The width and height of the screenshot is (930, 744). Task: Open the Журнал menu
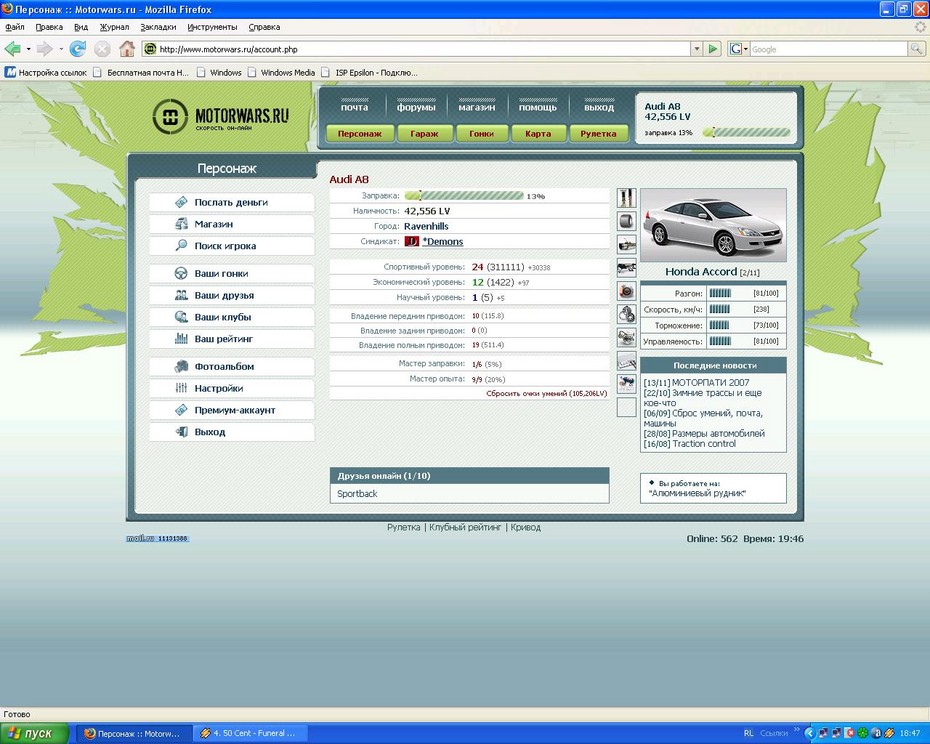point(114,27)
